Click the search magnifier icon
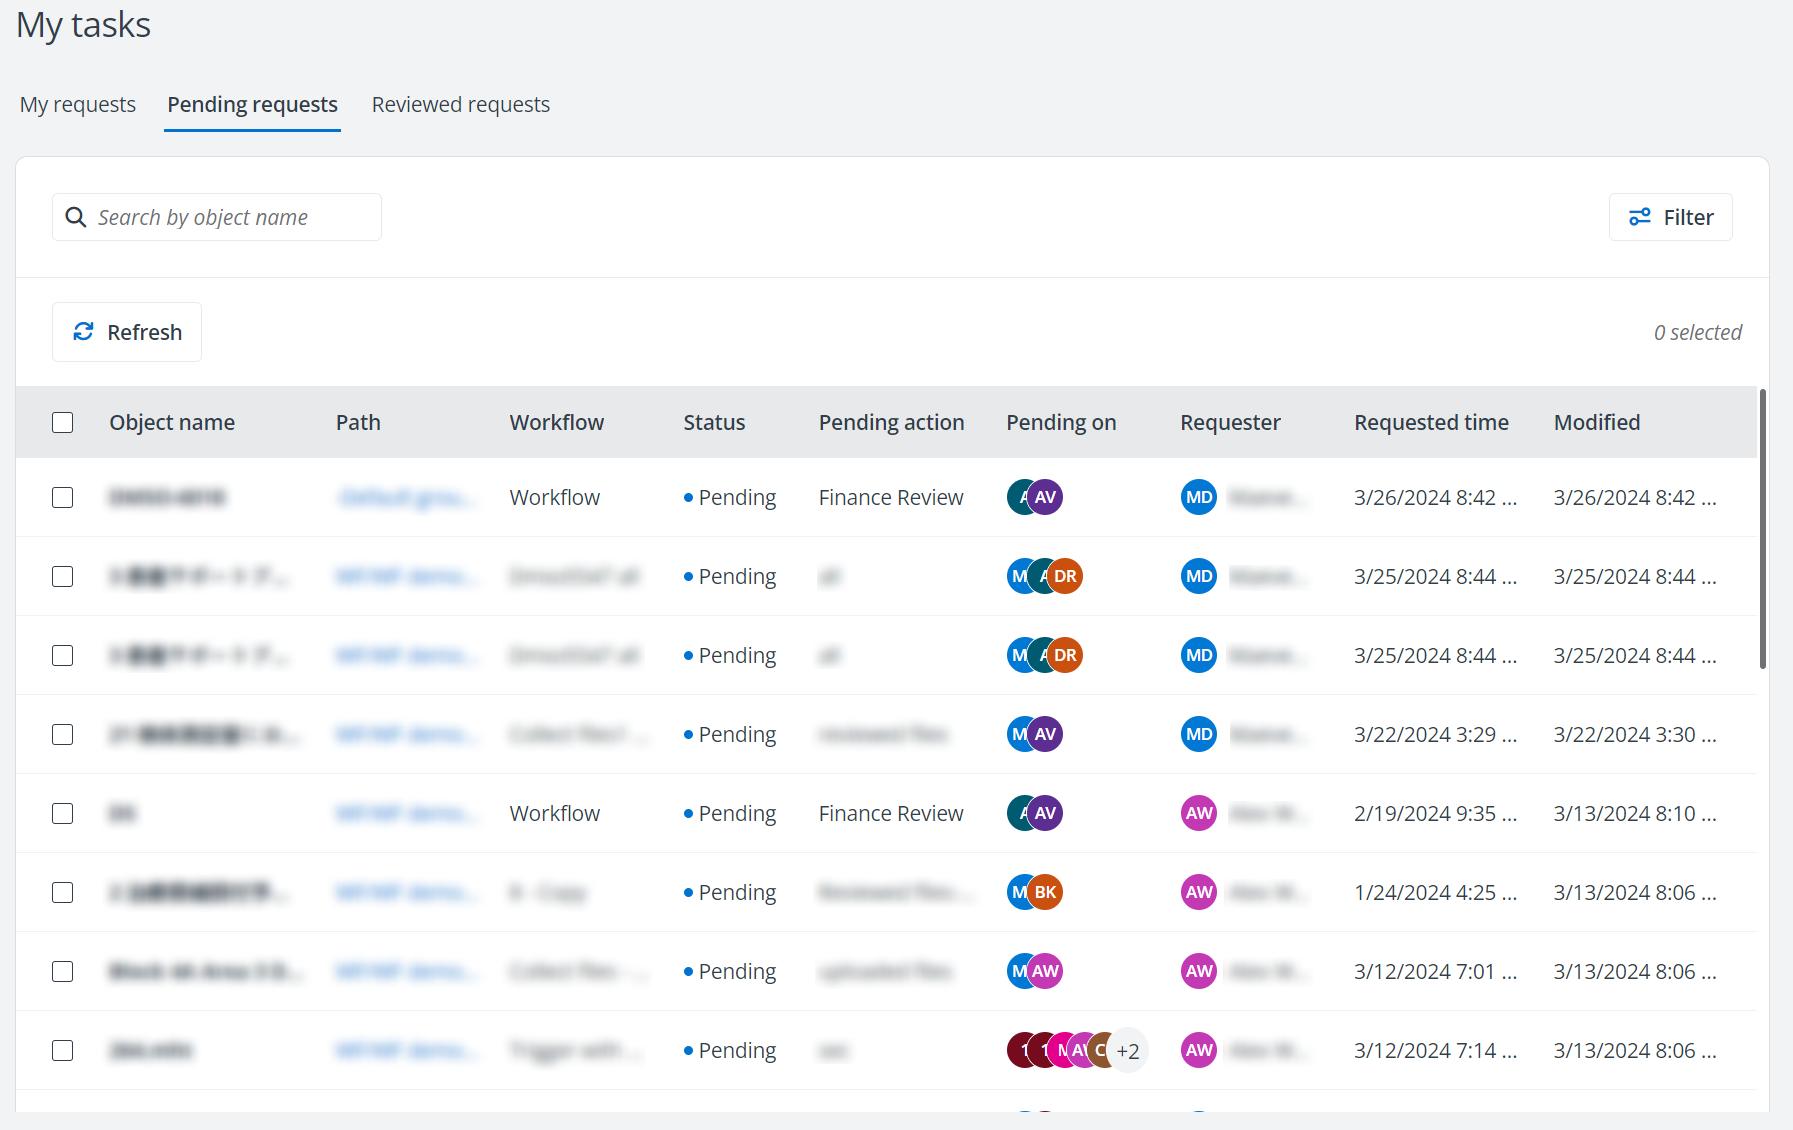 [x=76, y=217]
